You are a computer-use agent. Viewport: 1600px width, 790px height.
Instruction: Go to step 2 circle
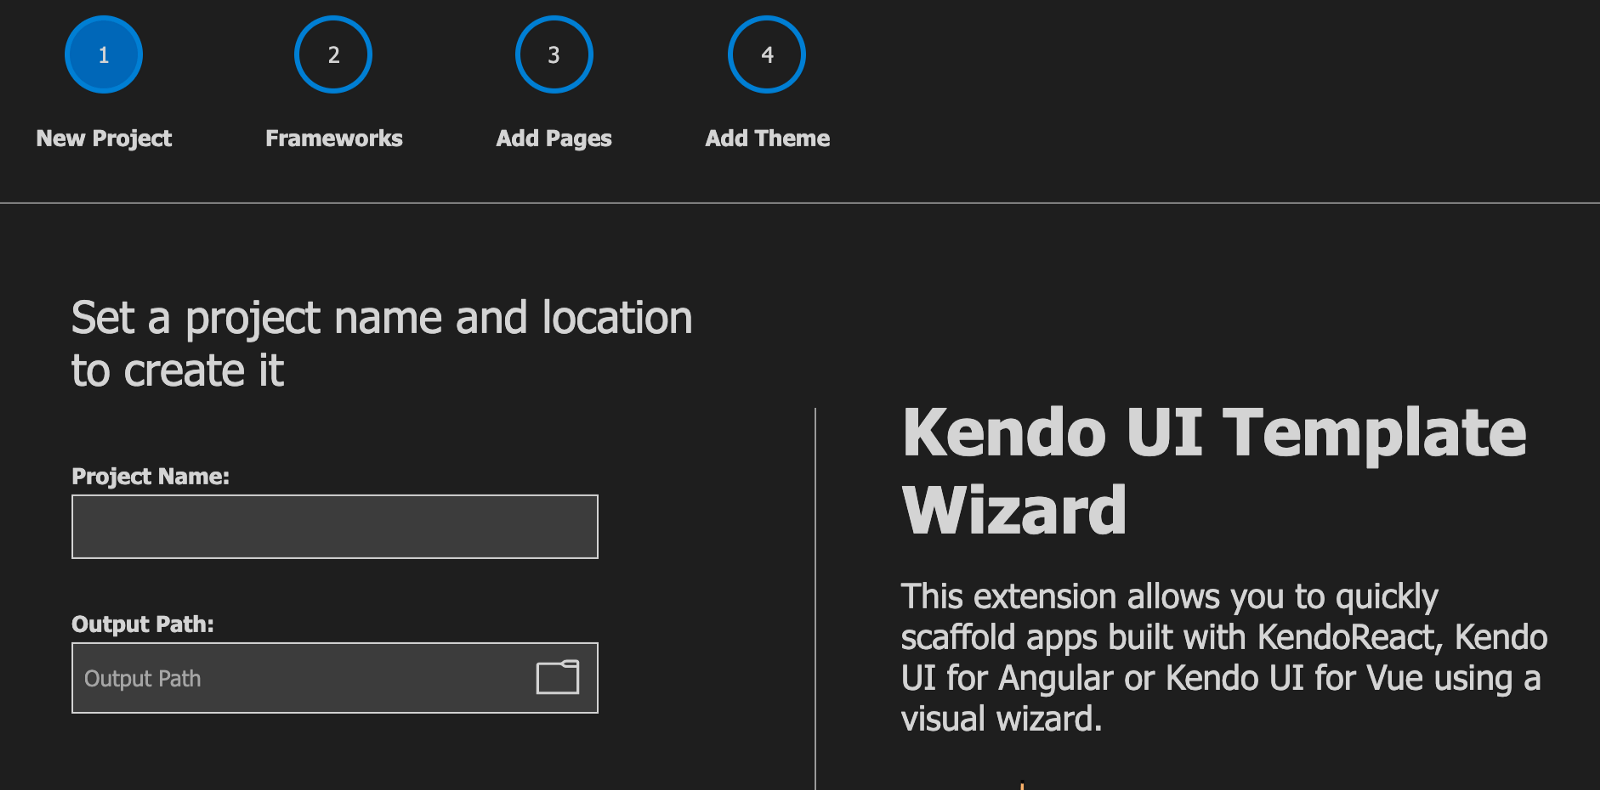pos(334,55)
